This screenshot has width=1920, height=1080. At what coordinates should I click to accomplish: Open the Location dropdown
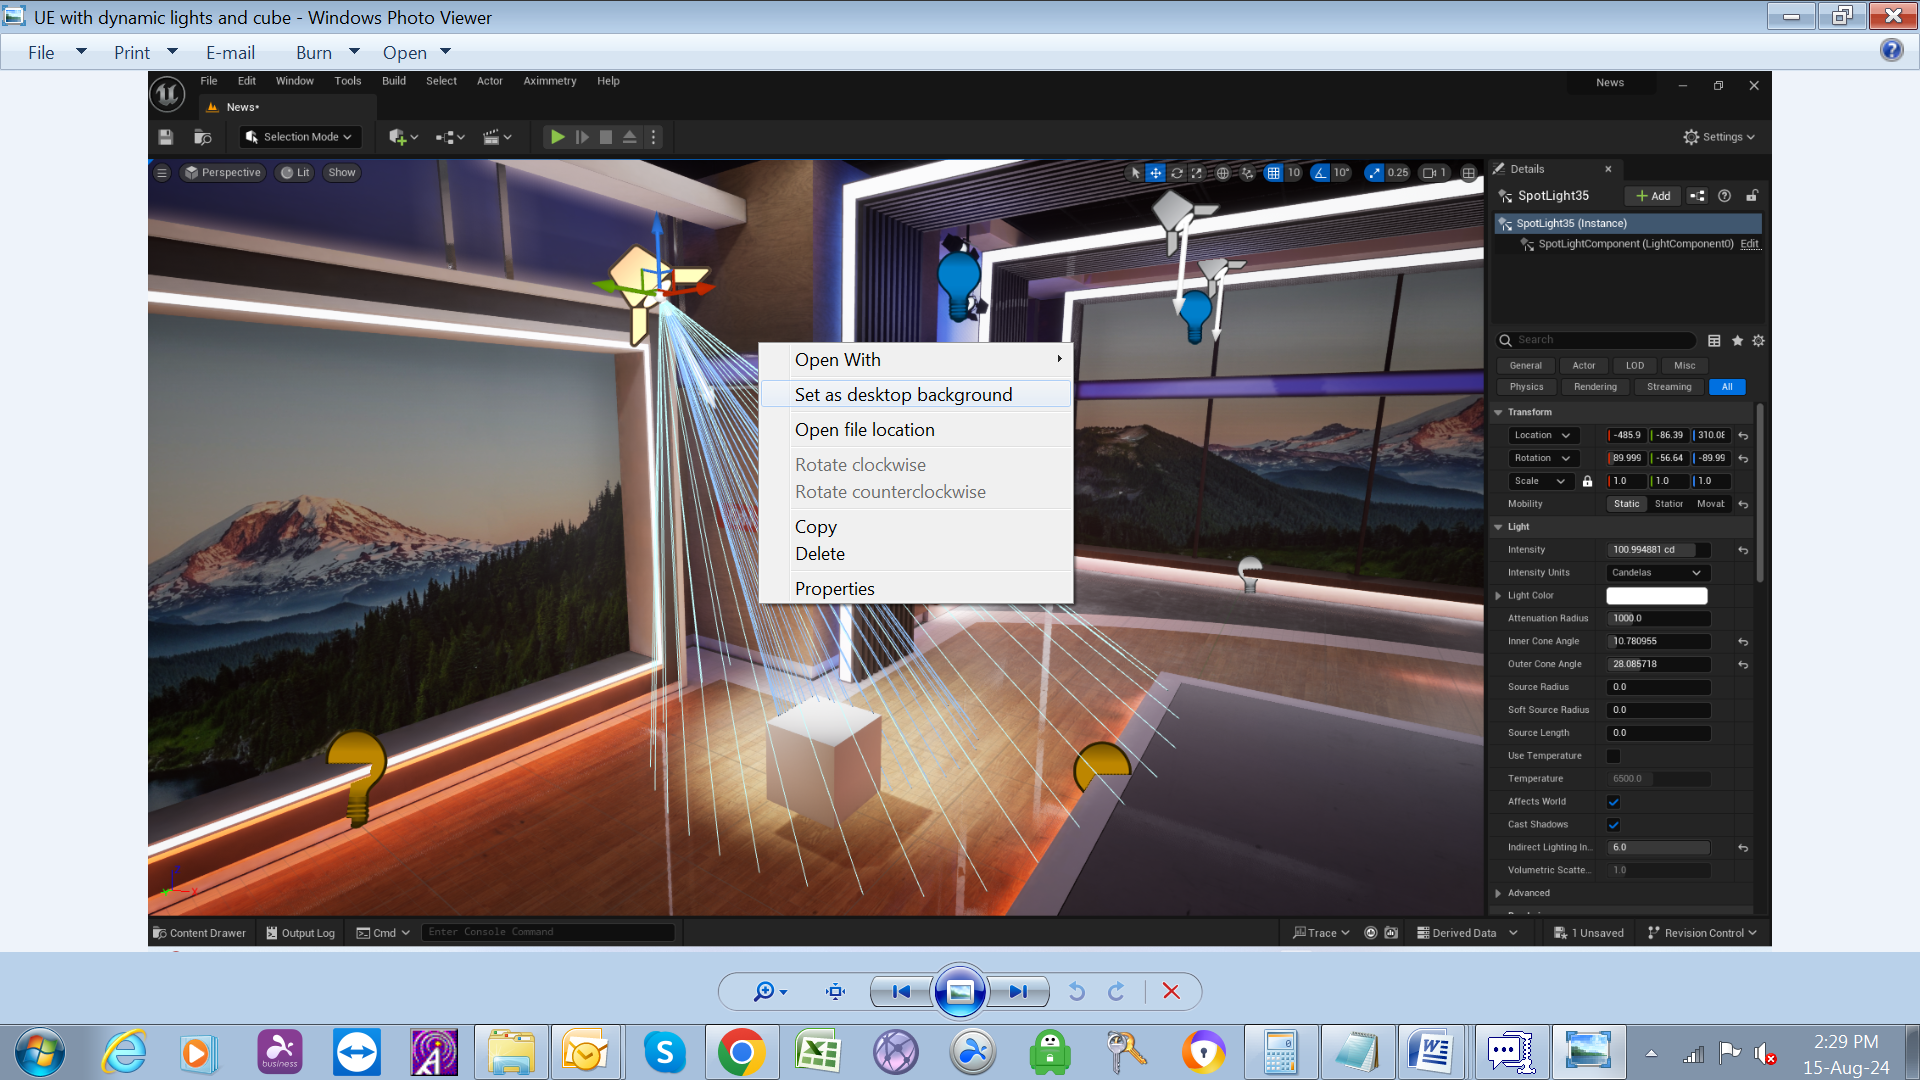point(1542,435)
